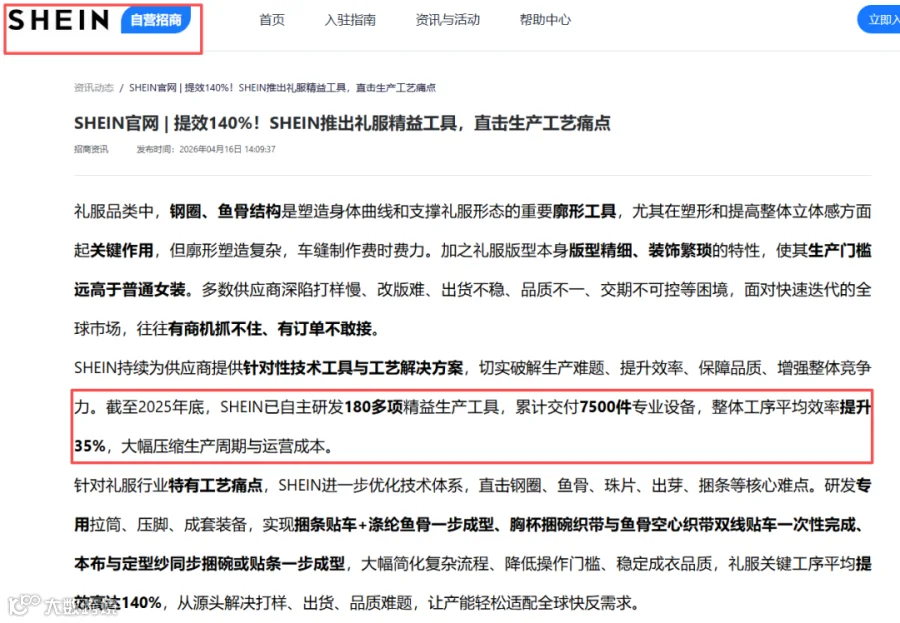Click the bold text 特有工艺痛点
Image resolution: width=900 pixels, height=623 pixels.
tap(215, 486)
